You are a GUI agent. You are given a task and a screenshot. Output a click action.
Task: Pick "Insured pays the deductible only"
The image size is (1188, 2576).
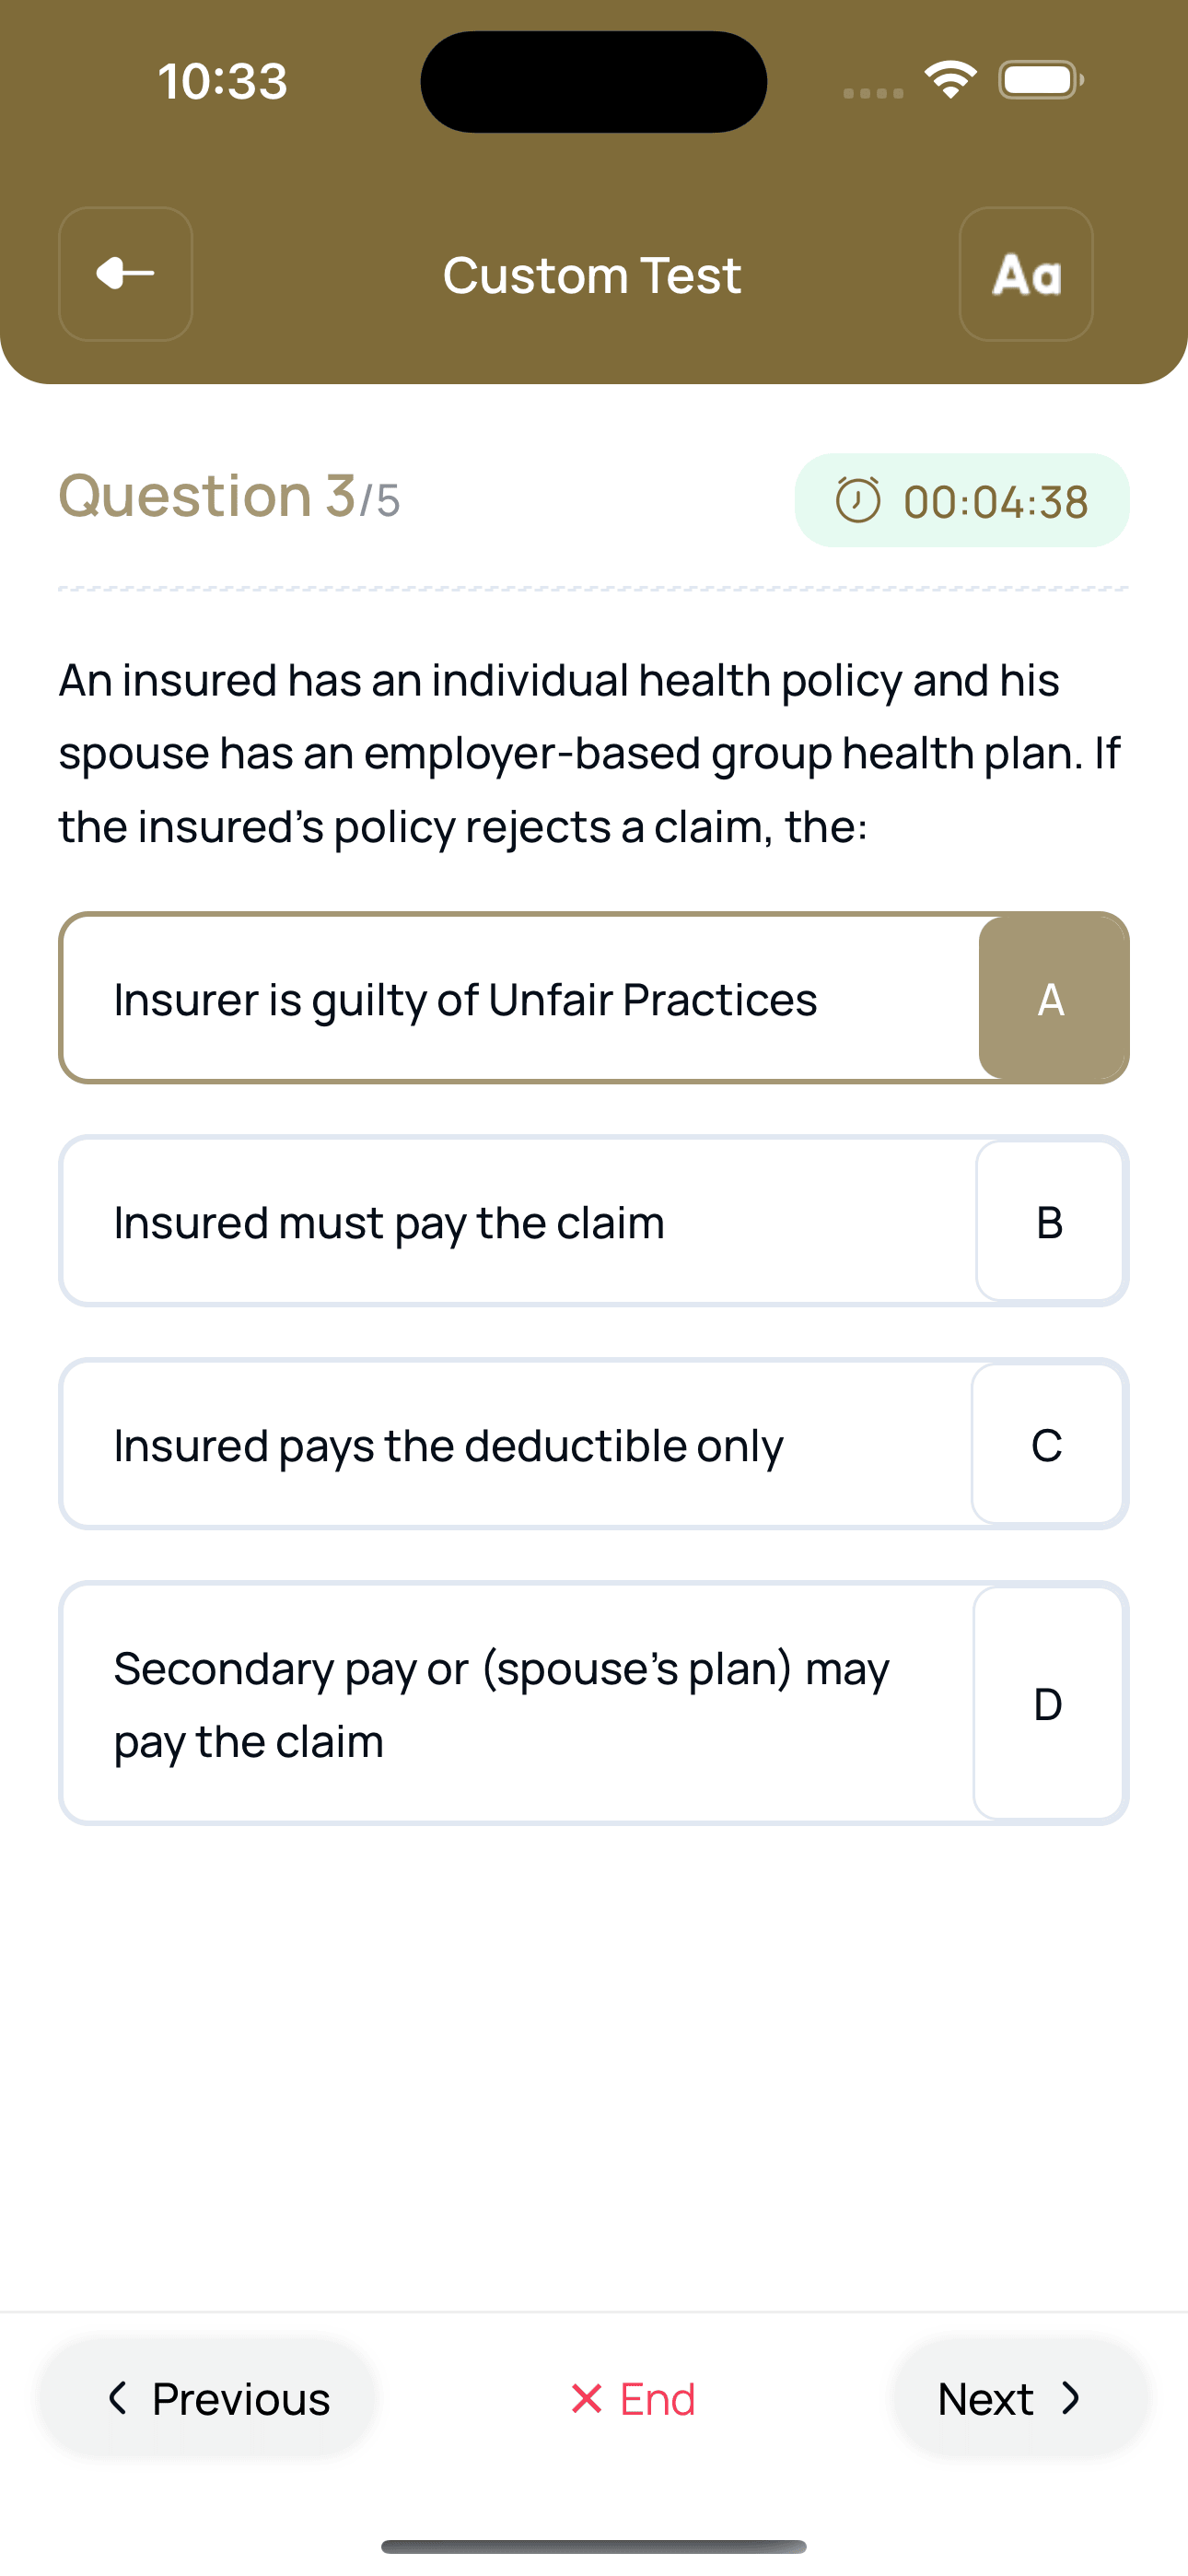click(x=448, y=1445)
